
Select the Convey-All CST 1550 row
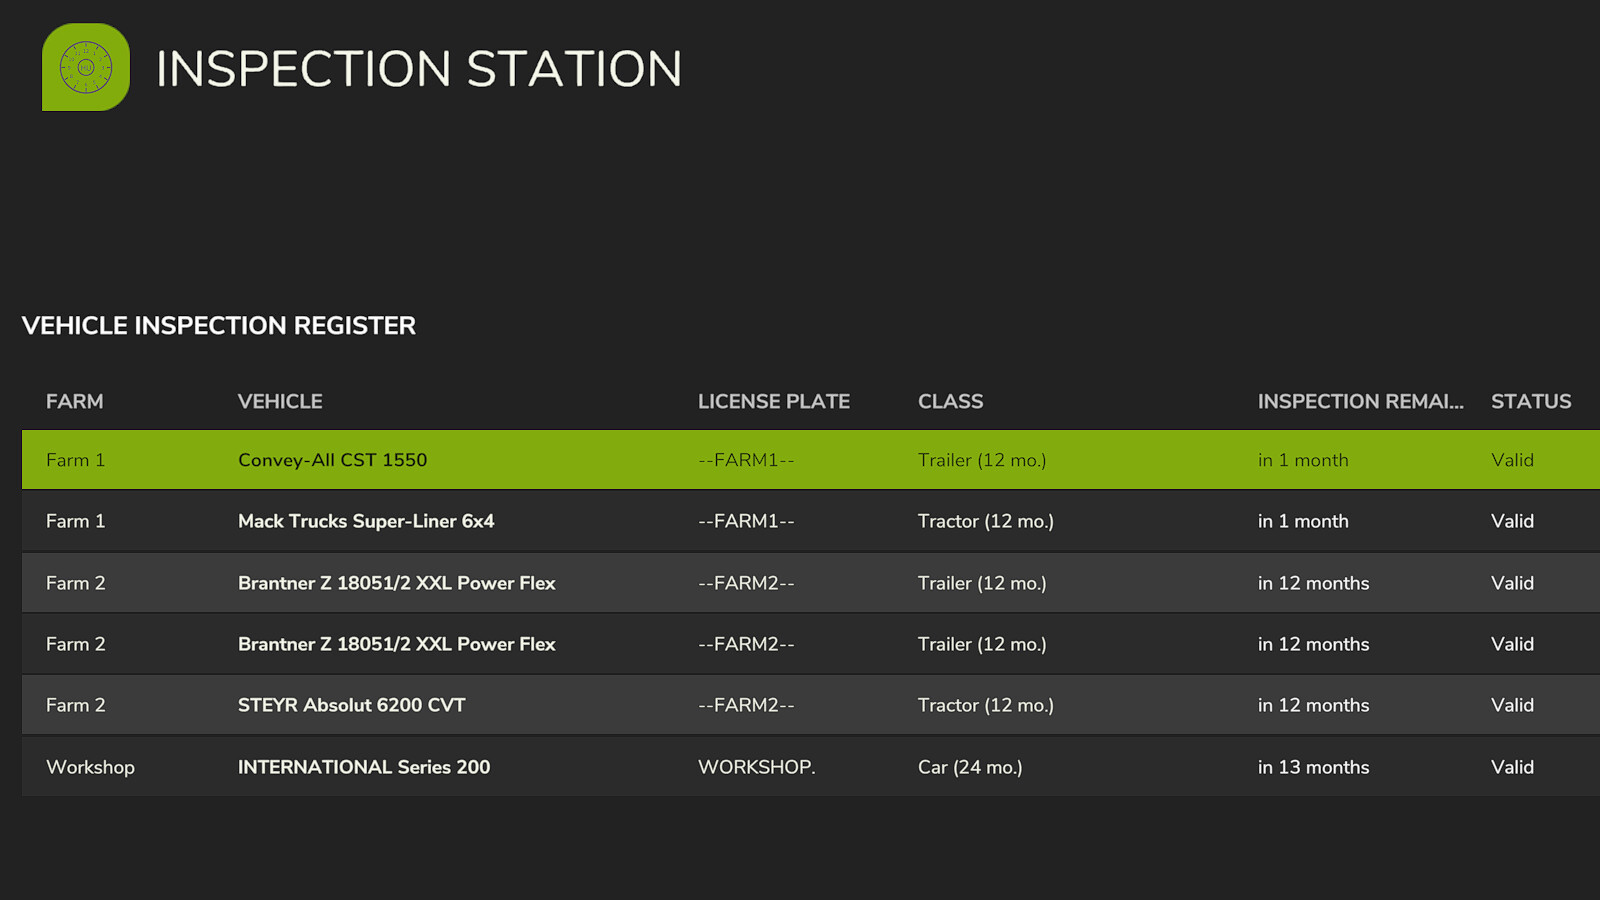pos(811,460)
